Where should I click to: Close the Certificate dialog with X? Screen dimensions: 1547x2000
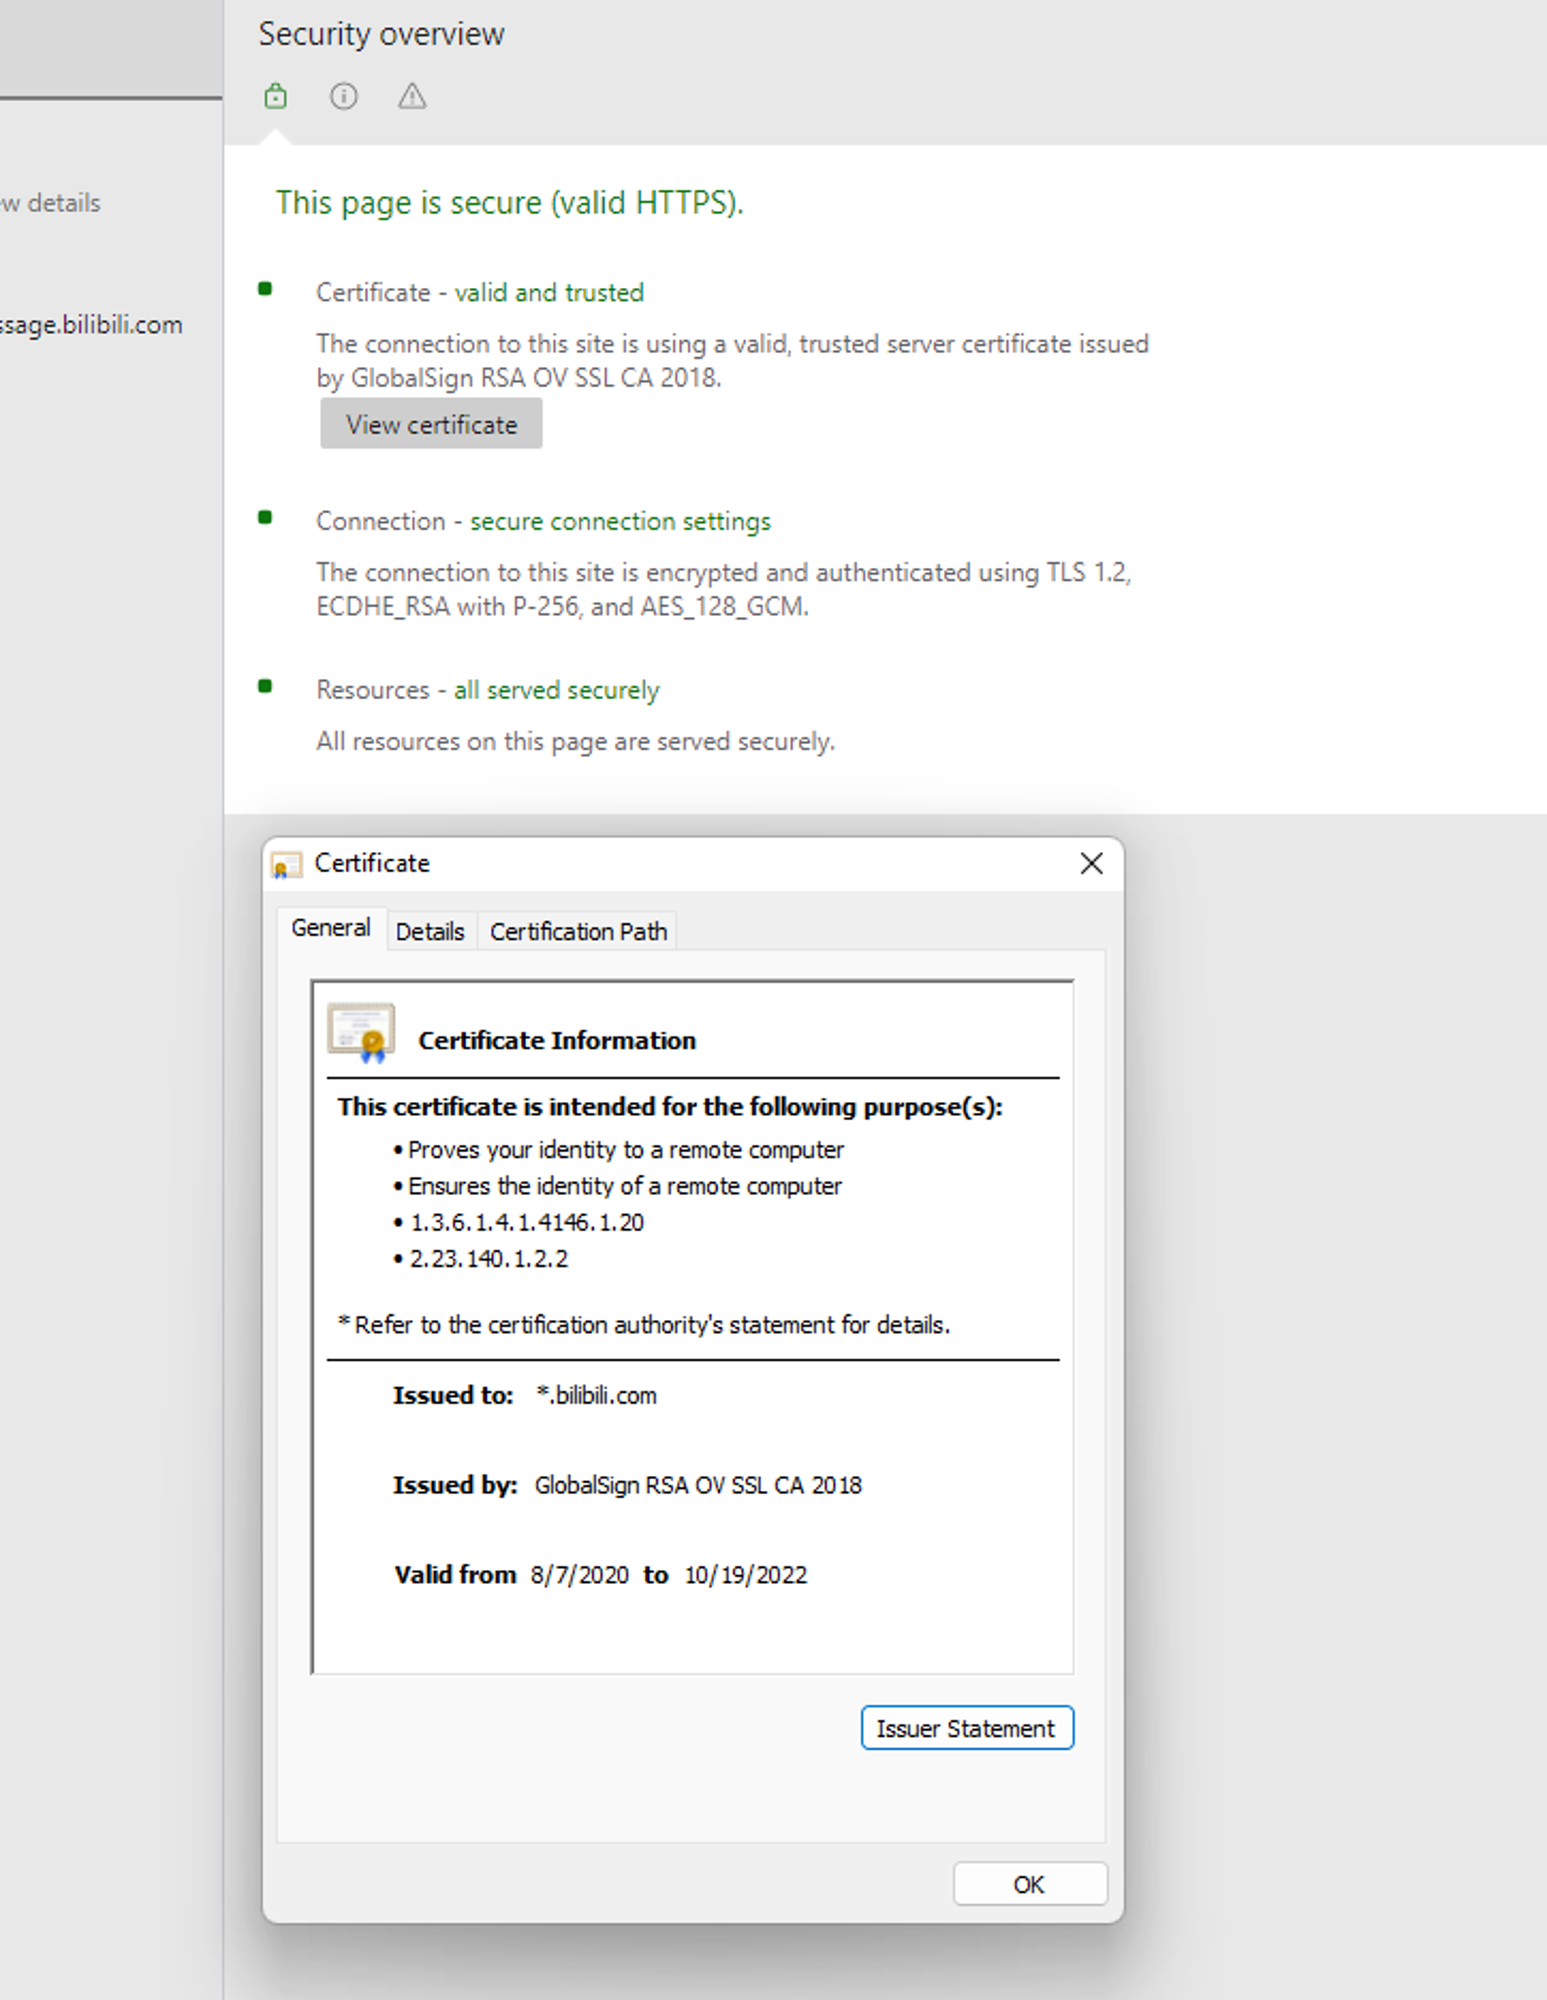(x=1091, y=863)
